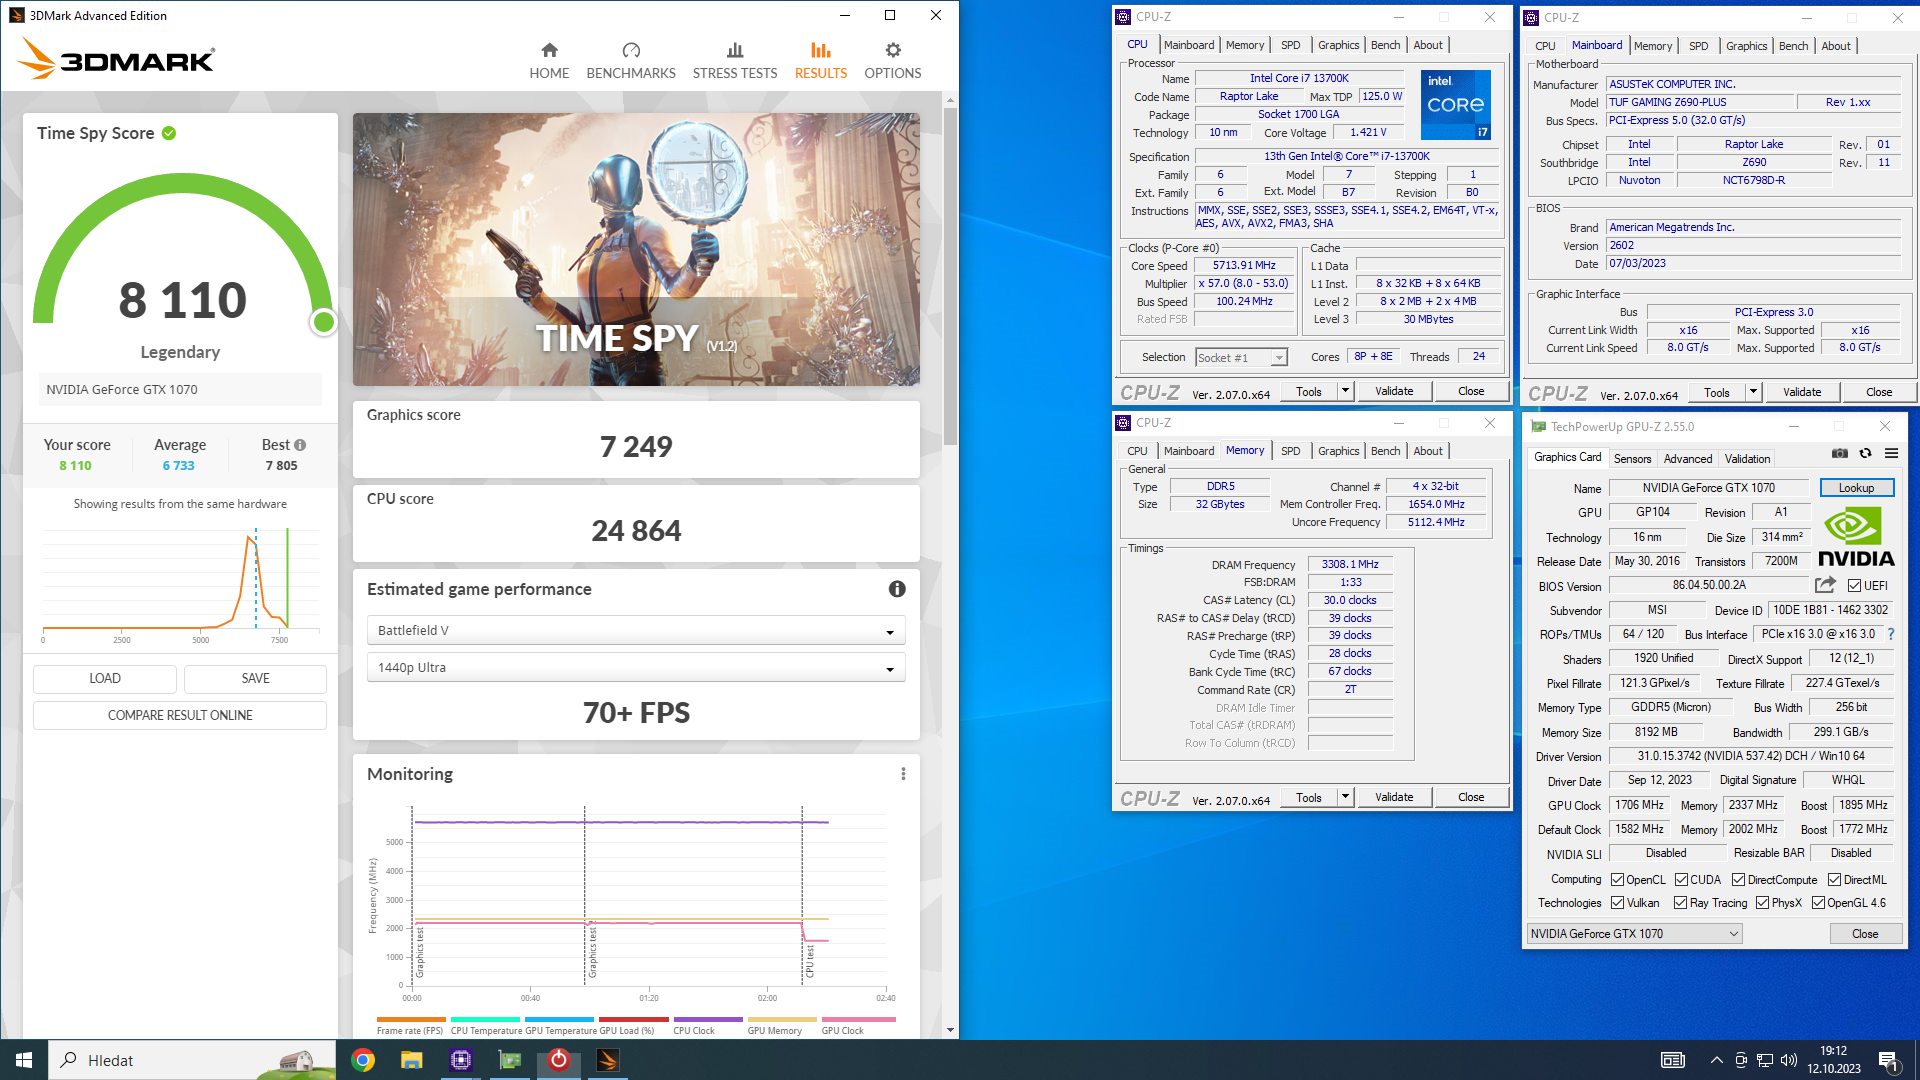Viewport: 1920px width, 1080px height.
Task: Toggle the OpenCL checkbox in GPU-Z
Action: pos(1617,880)
